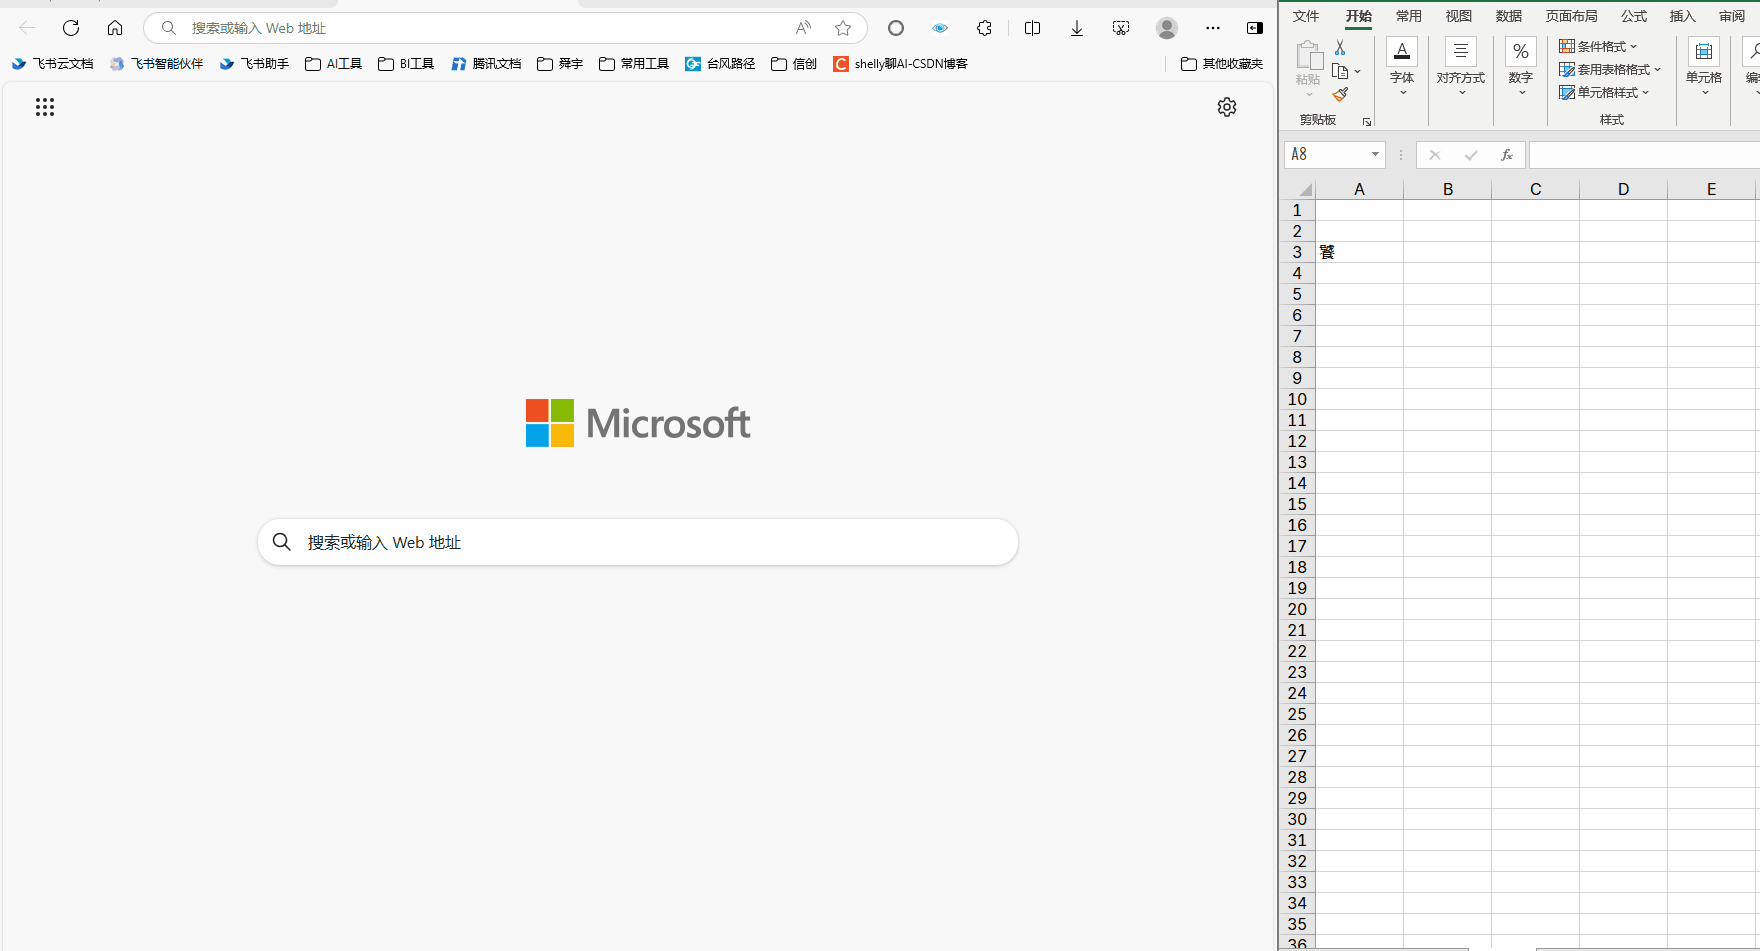Switch to the 视图 ribbon tab

pos(1459,16)
